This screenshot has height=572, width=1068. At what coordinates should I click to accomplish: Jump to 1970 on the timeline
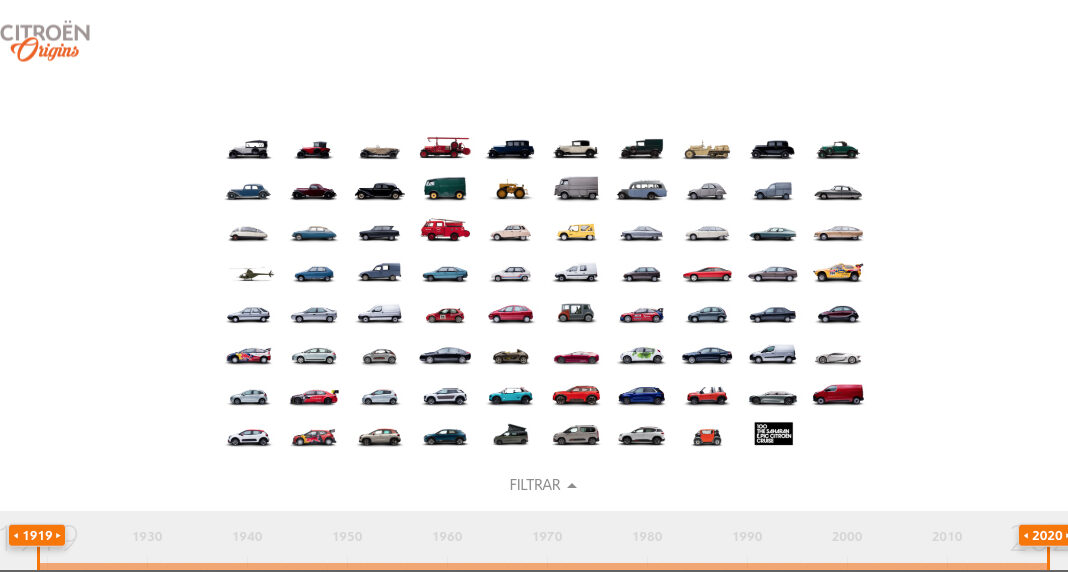click(547, 537)
